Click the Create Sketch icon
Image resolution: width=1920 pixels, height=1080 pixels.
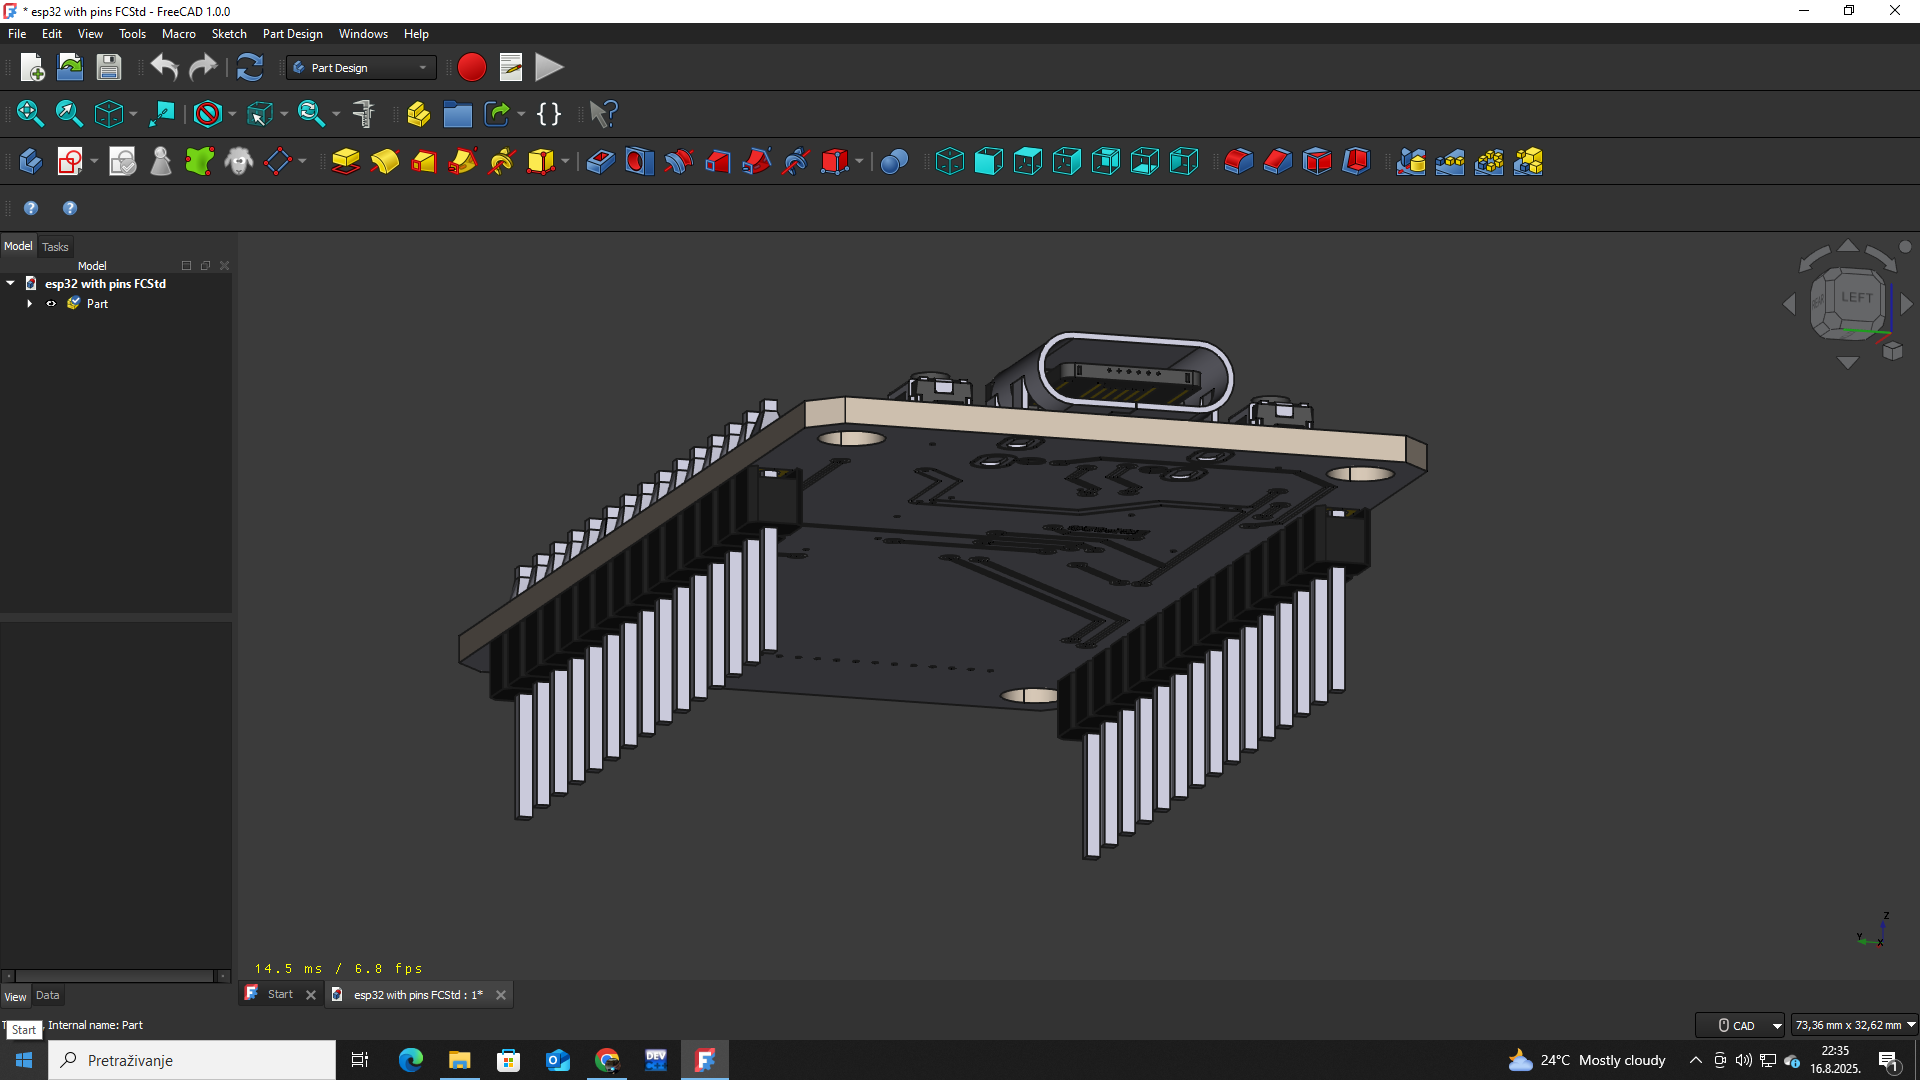tap(69, 161)
